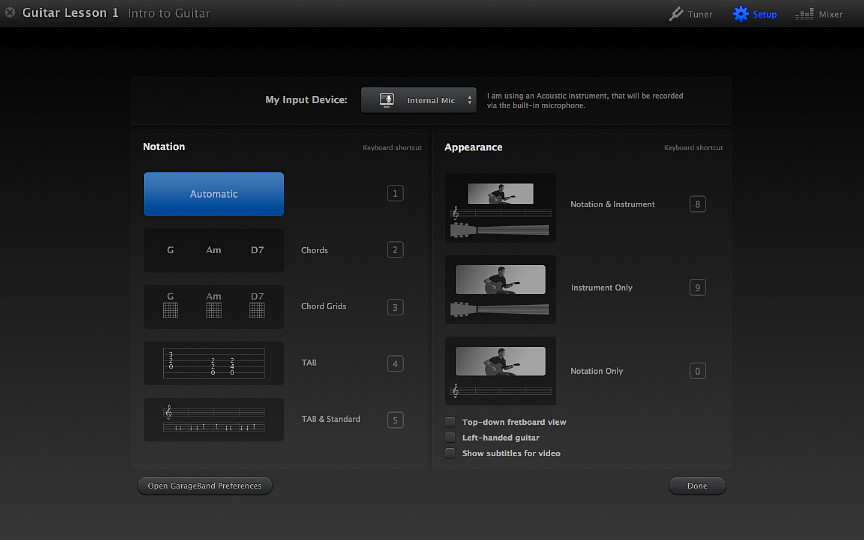
Task: Choose Notation & Instrument appearance thumbnail
Action: (x=500, y=208)
